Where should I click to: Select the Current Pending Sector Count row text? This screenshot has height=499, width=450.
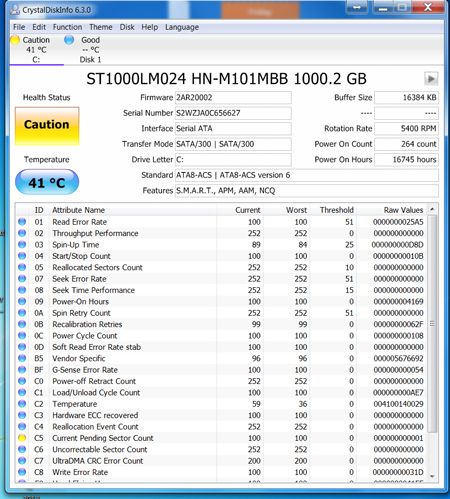[x=103, y=438]
